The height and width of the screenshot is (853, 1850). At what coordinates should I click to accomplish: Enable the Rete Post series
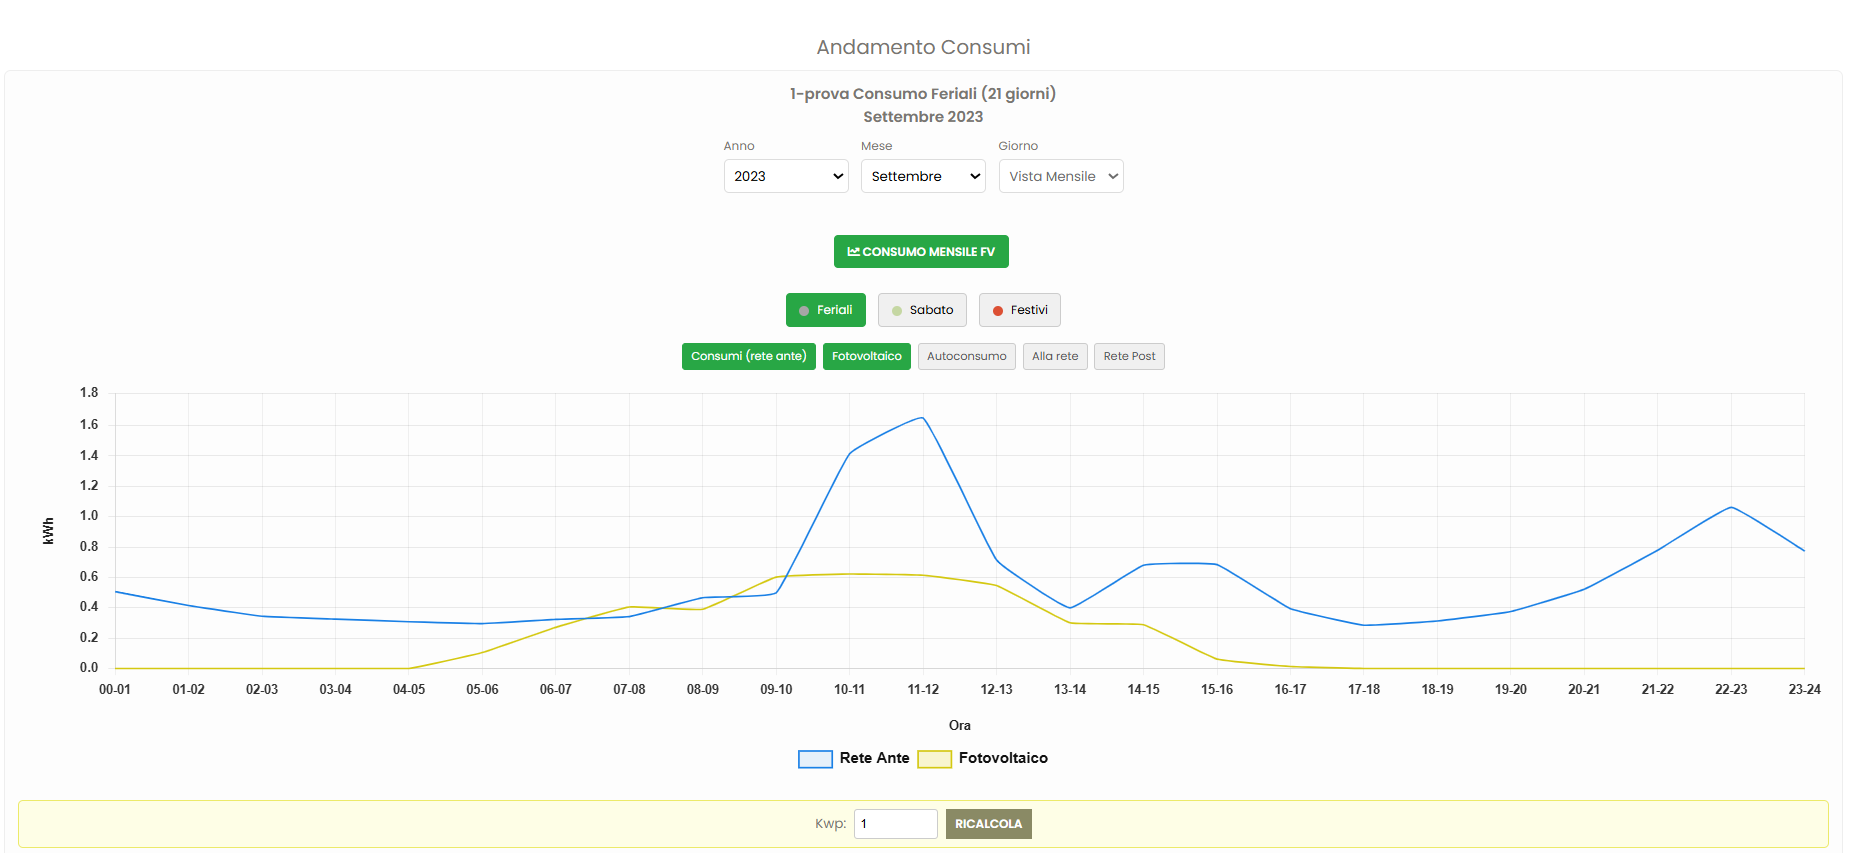point(1129,356)
